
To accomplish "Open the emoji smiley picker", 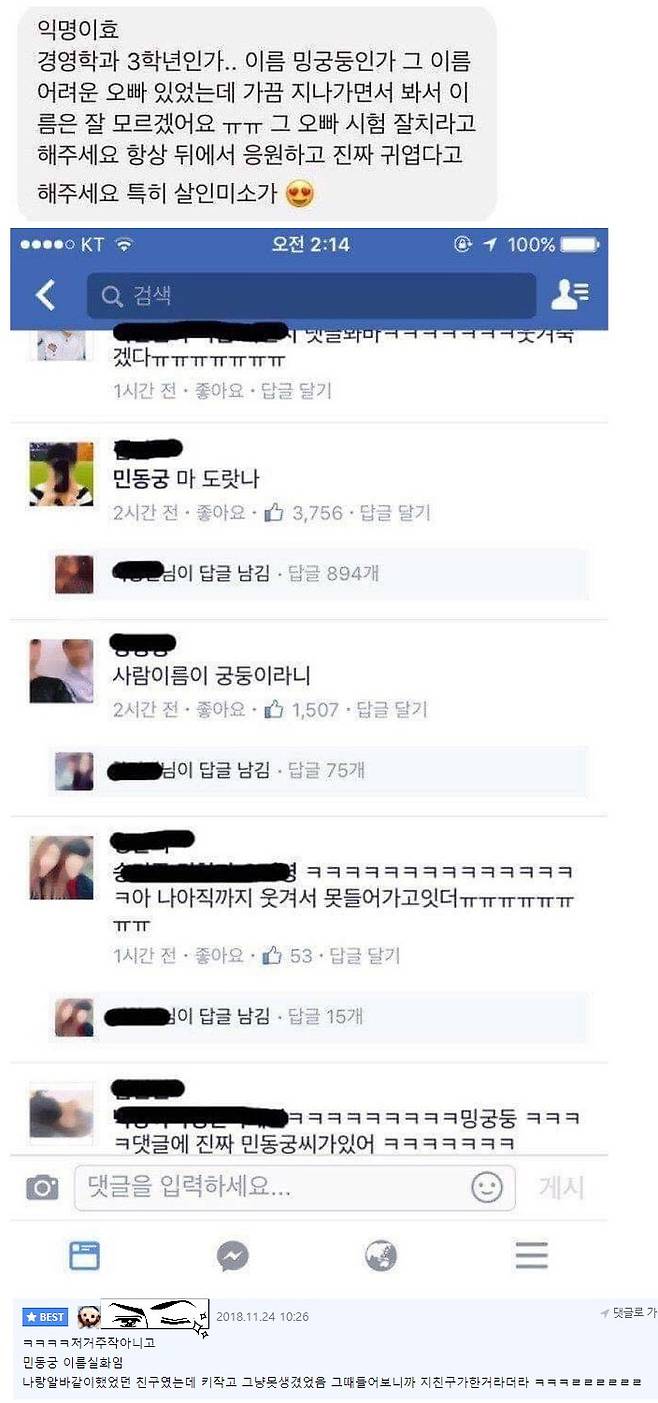I will point(486,1187).
